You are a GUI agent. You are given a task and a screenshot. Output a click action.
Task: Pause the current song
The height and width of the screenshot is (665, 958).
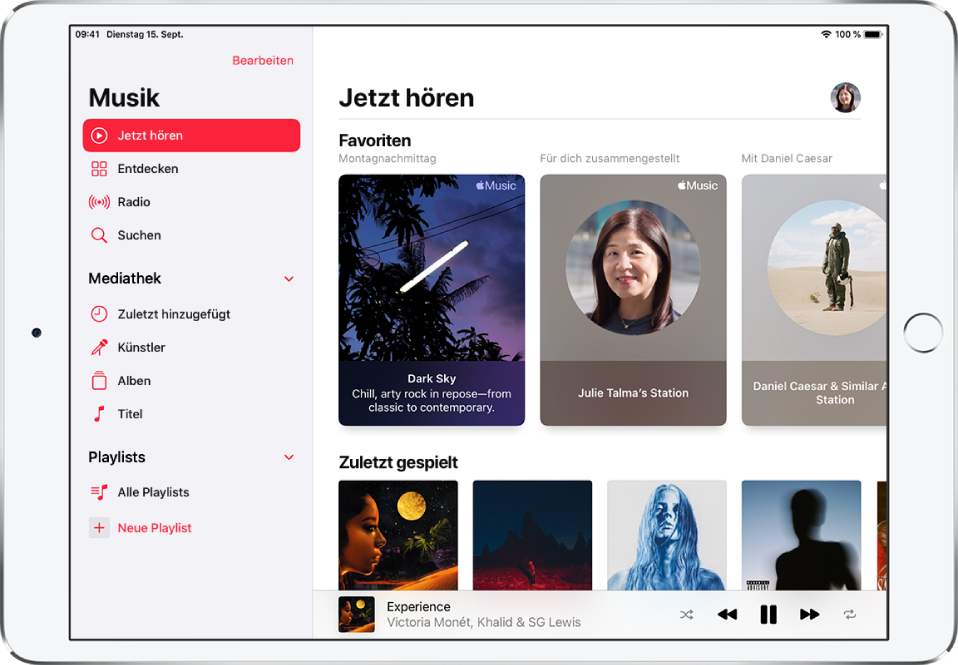tap(769, 614)
